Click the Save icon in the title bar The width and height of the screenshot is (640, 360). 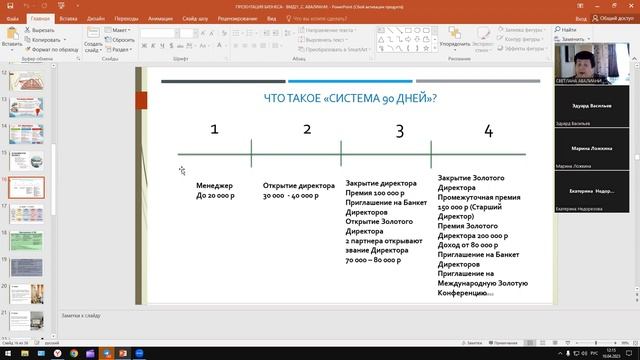point(10,6)
